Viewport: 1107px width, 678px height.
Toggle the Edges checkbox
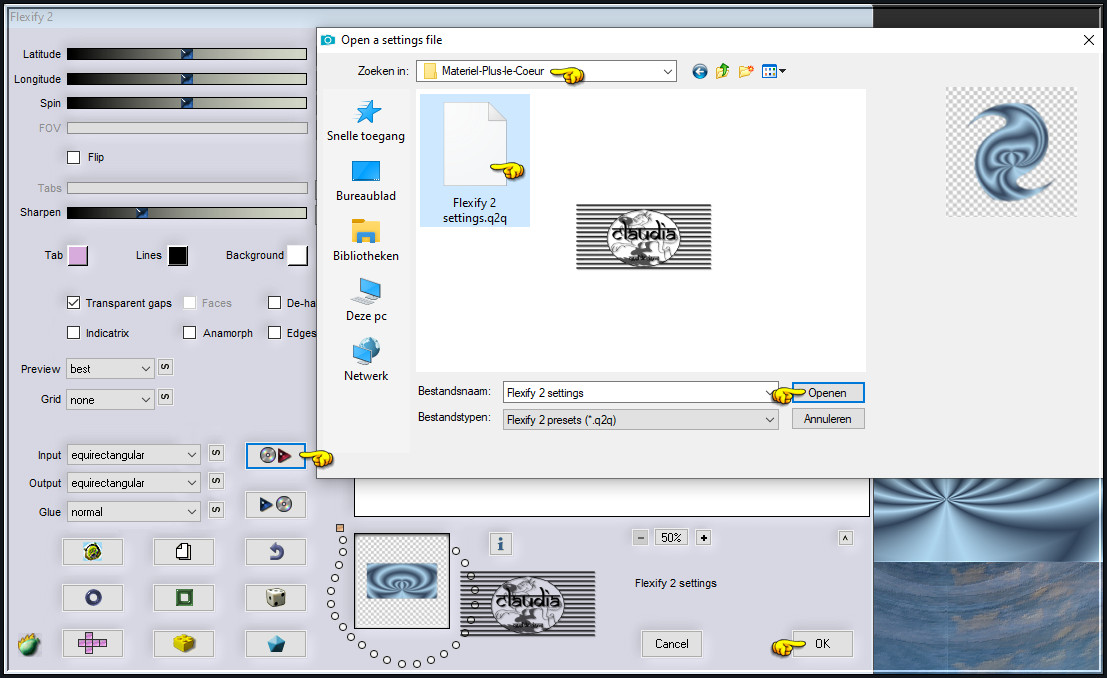pyautogui.click(x=275, y=333)
